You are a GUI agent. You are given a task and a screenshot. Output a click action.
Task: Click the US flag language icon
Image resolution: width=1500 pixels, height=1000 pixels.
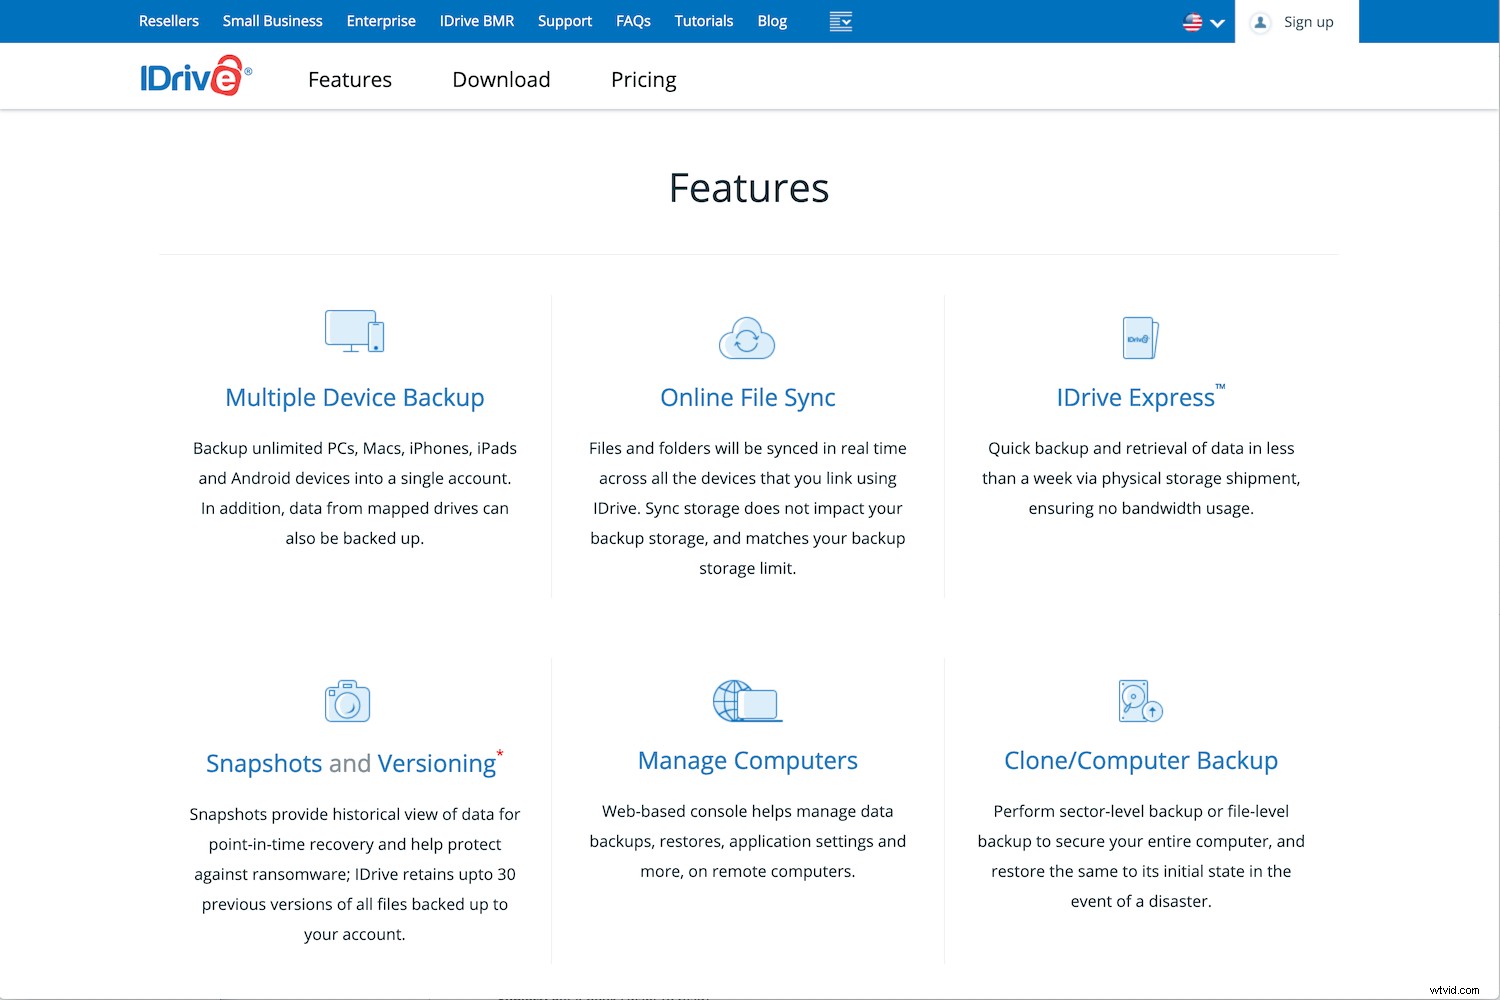[1191, 21]
